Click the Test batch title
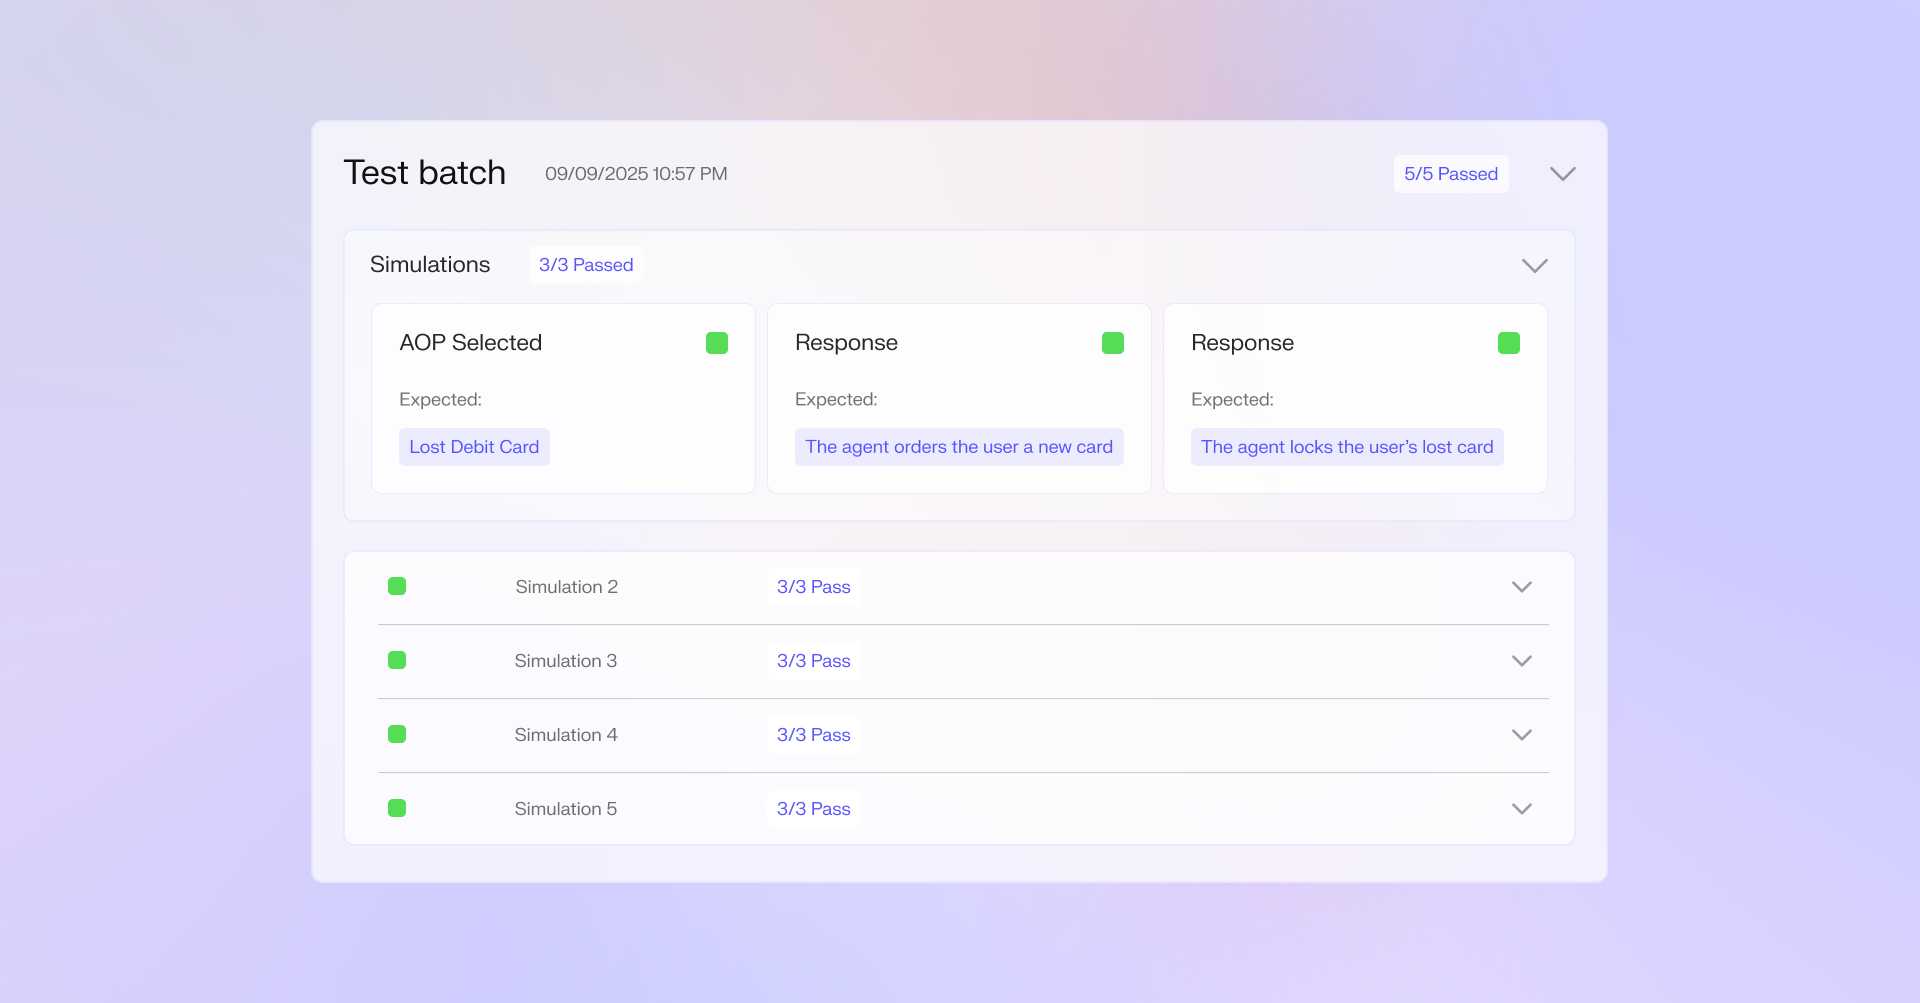This screenshot has width=1920, height=1003. click(x=425, y=173)
